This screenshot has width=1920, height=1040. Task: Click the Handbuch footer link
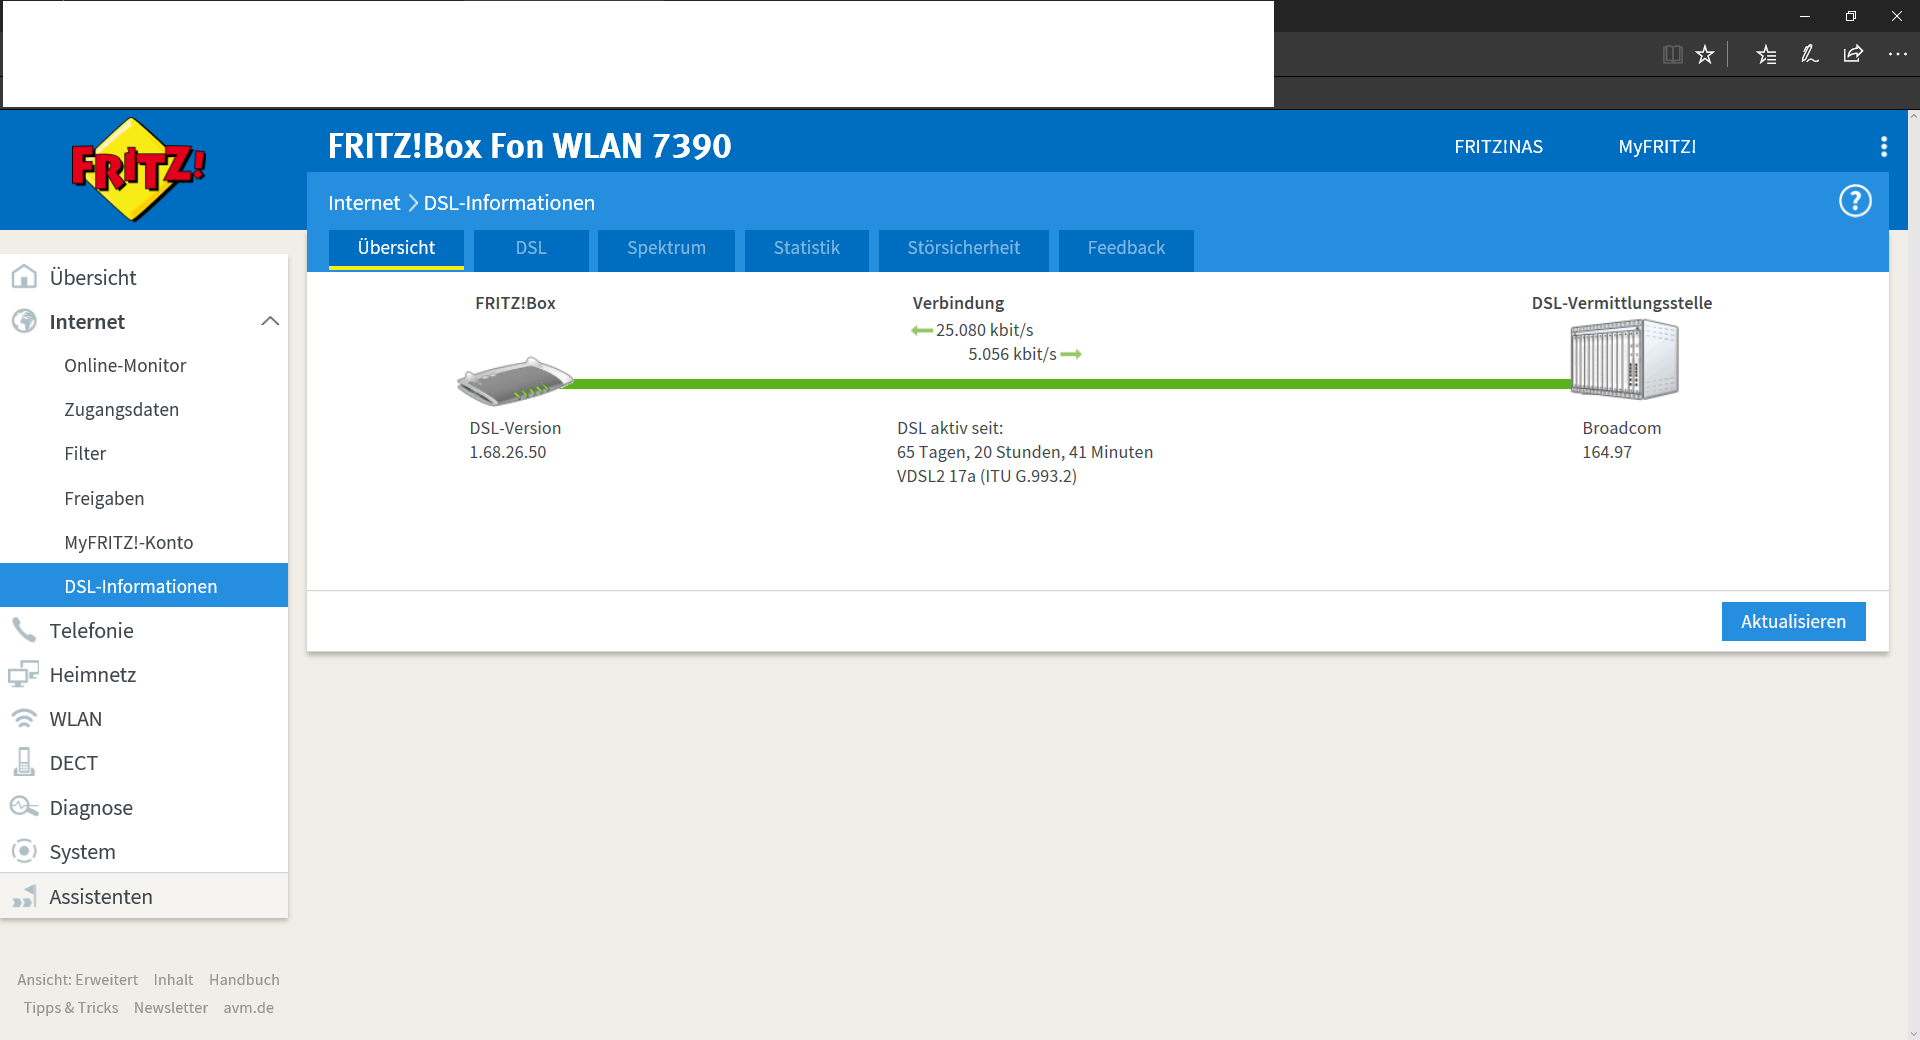pyautogui.click(x=244, y=980)
